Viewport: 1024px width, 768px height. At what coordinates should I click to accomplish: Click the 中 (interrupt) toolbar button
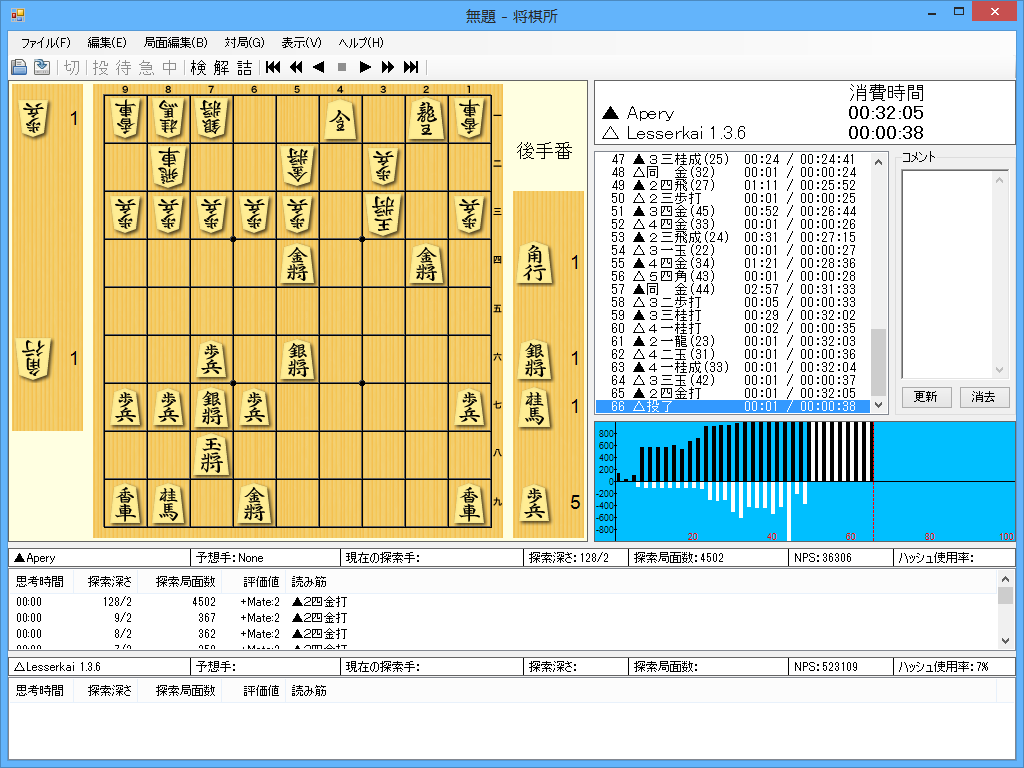(169, 67)
